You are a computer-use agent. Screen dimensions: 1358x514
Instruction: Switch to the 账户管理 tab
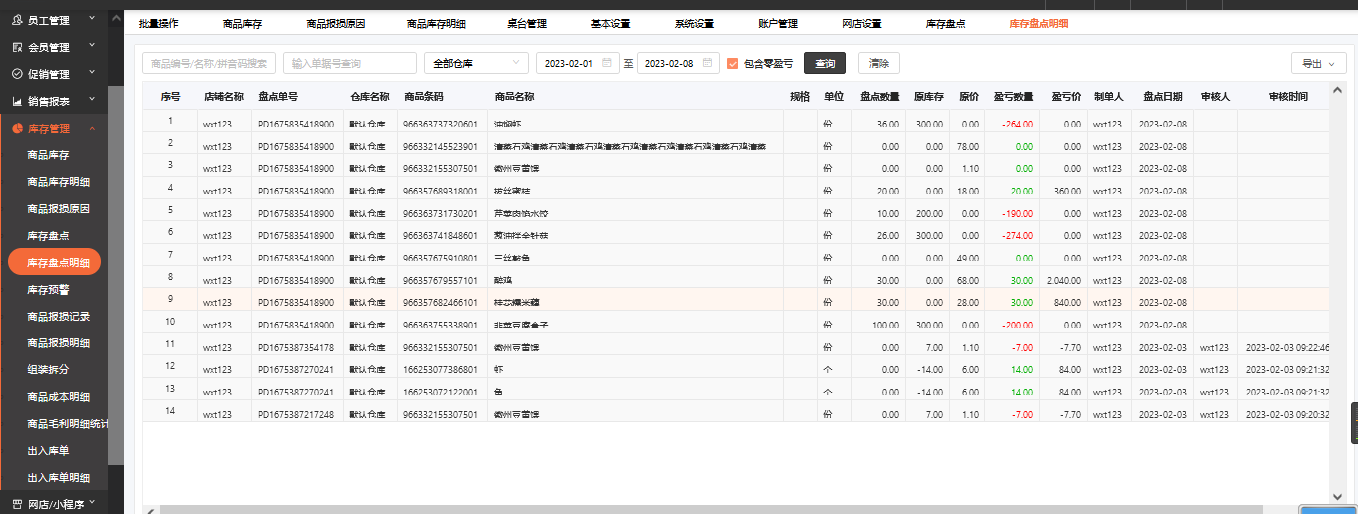778,23
